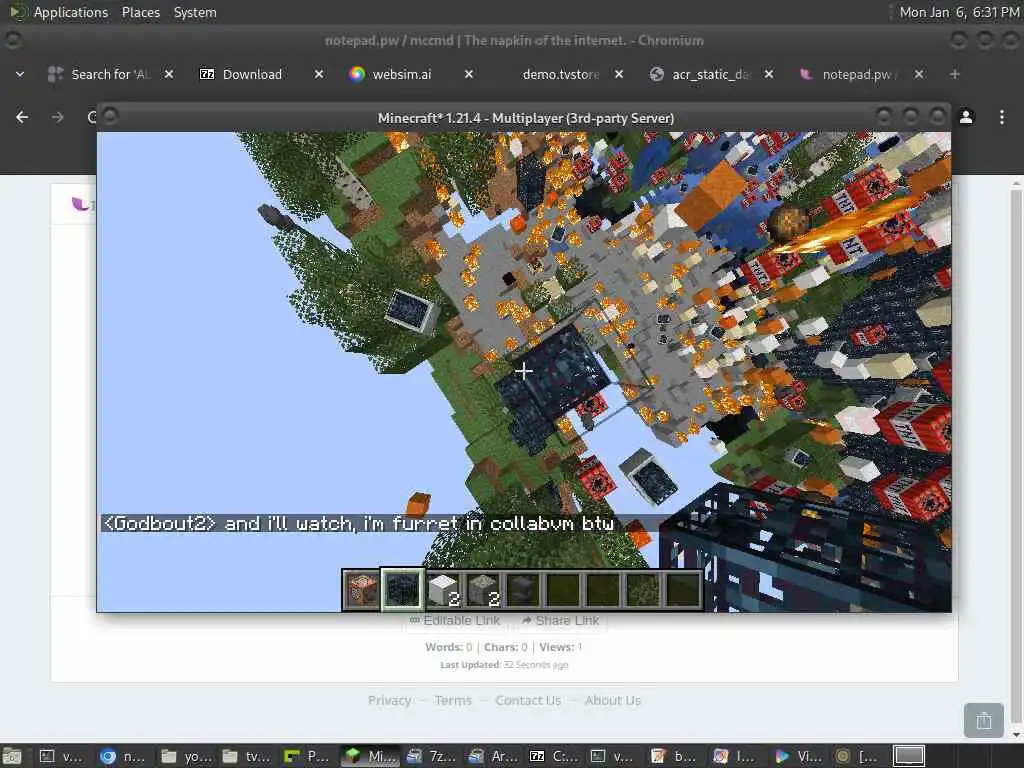Switch to the Minecraft 'Mi...' taskbar item
1024x768 pixels.
pyautogui.click(x=370, y=756)
